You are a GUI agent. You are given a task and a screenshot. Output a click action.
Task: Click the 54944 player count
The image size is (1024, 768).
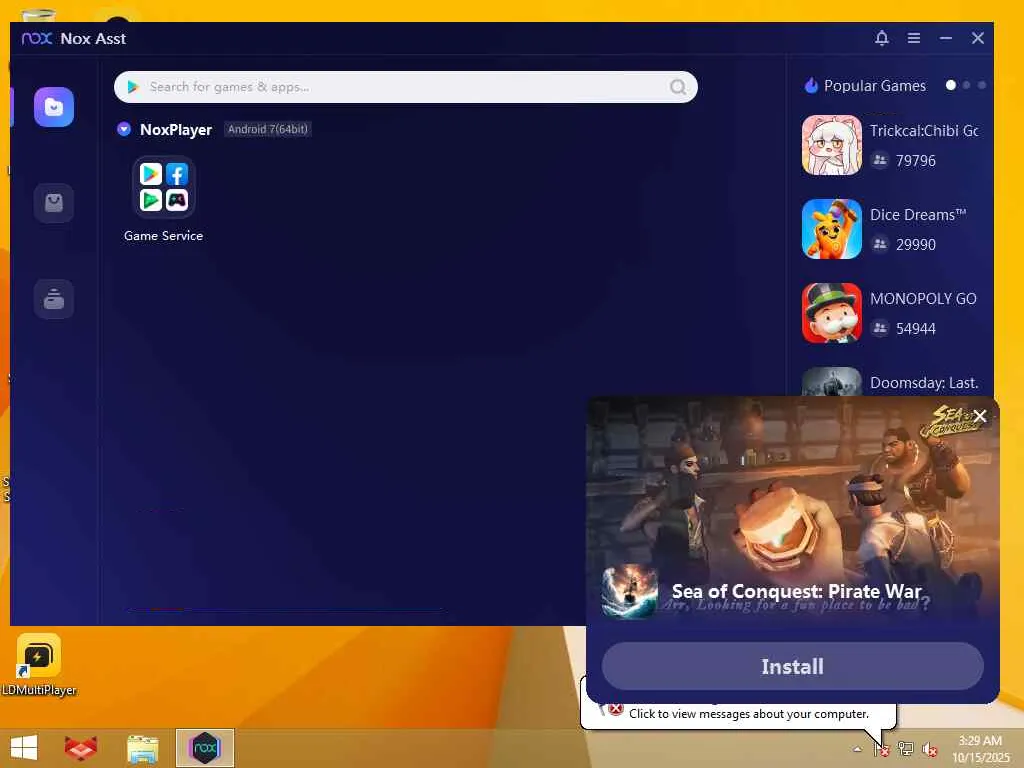[916, 328]
